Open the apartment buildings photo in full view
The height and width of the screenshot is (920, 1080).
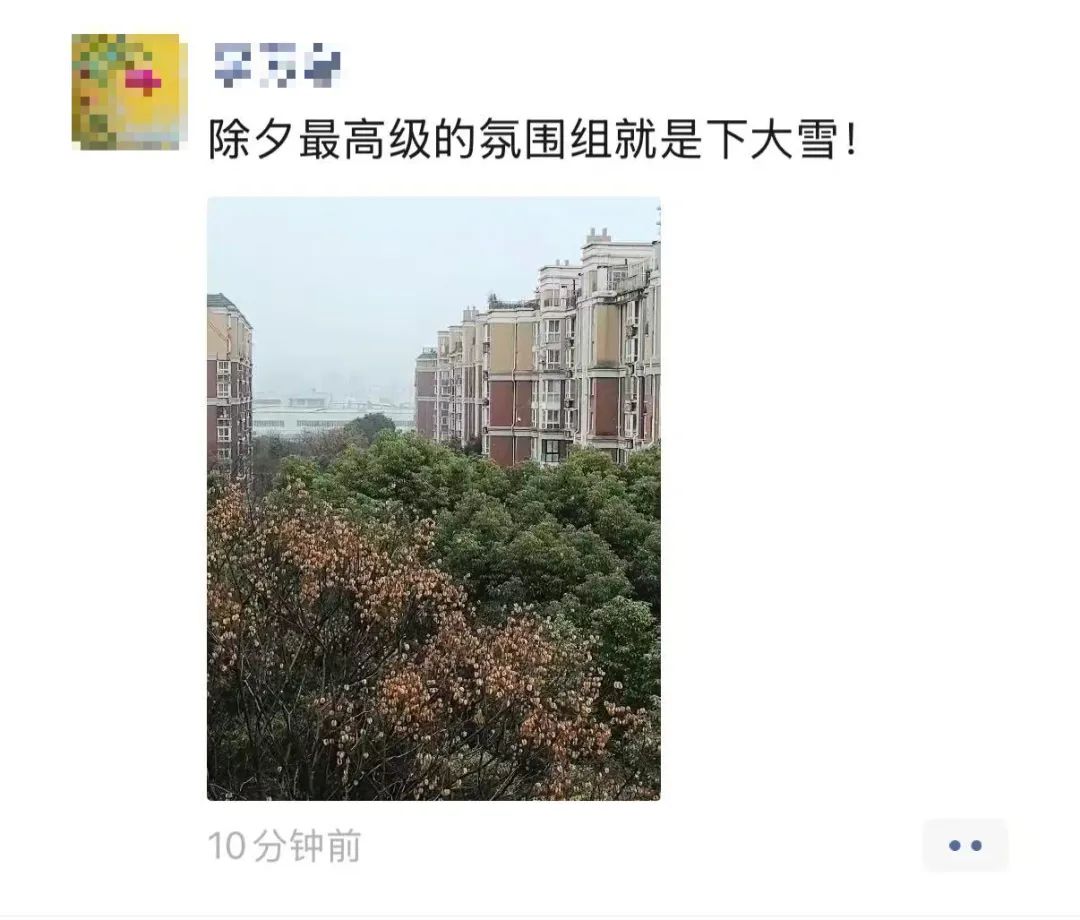[x=434, y=499]
